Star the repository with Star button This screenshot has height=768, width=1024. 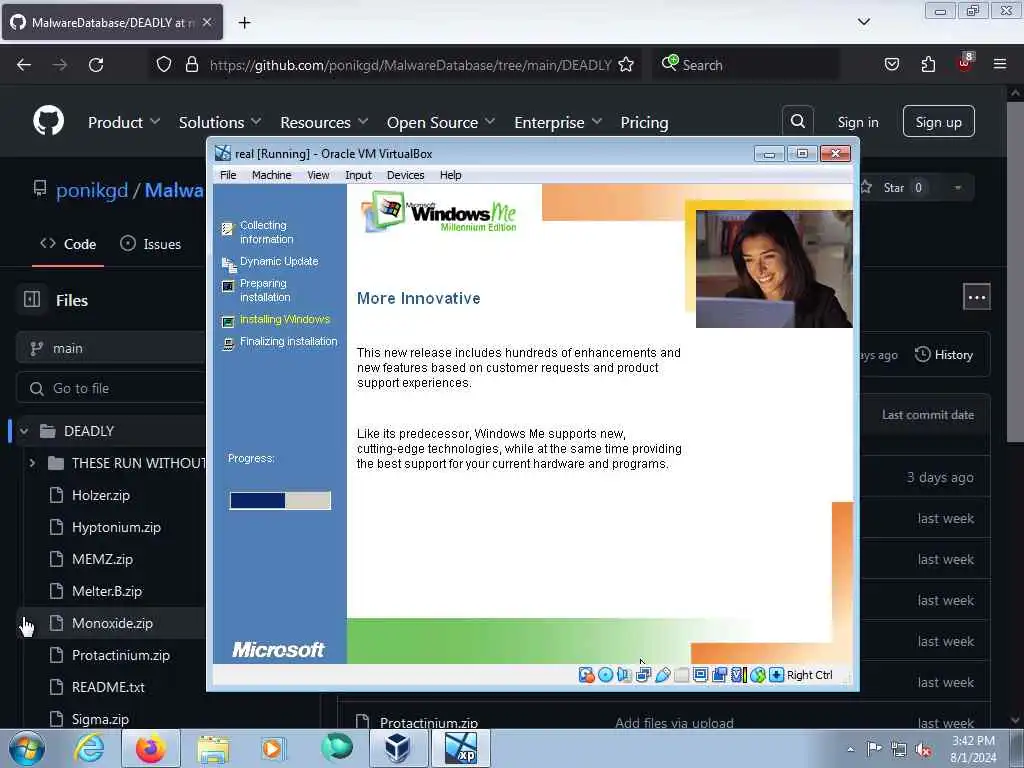point(894,187)
